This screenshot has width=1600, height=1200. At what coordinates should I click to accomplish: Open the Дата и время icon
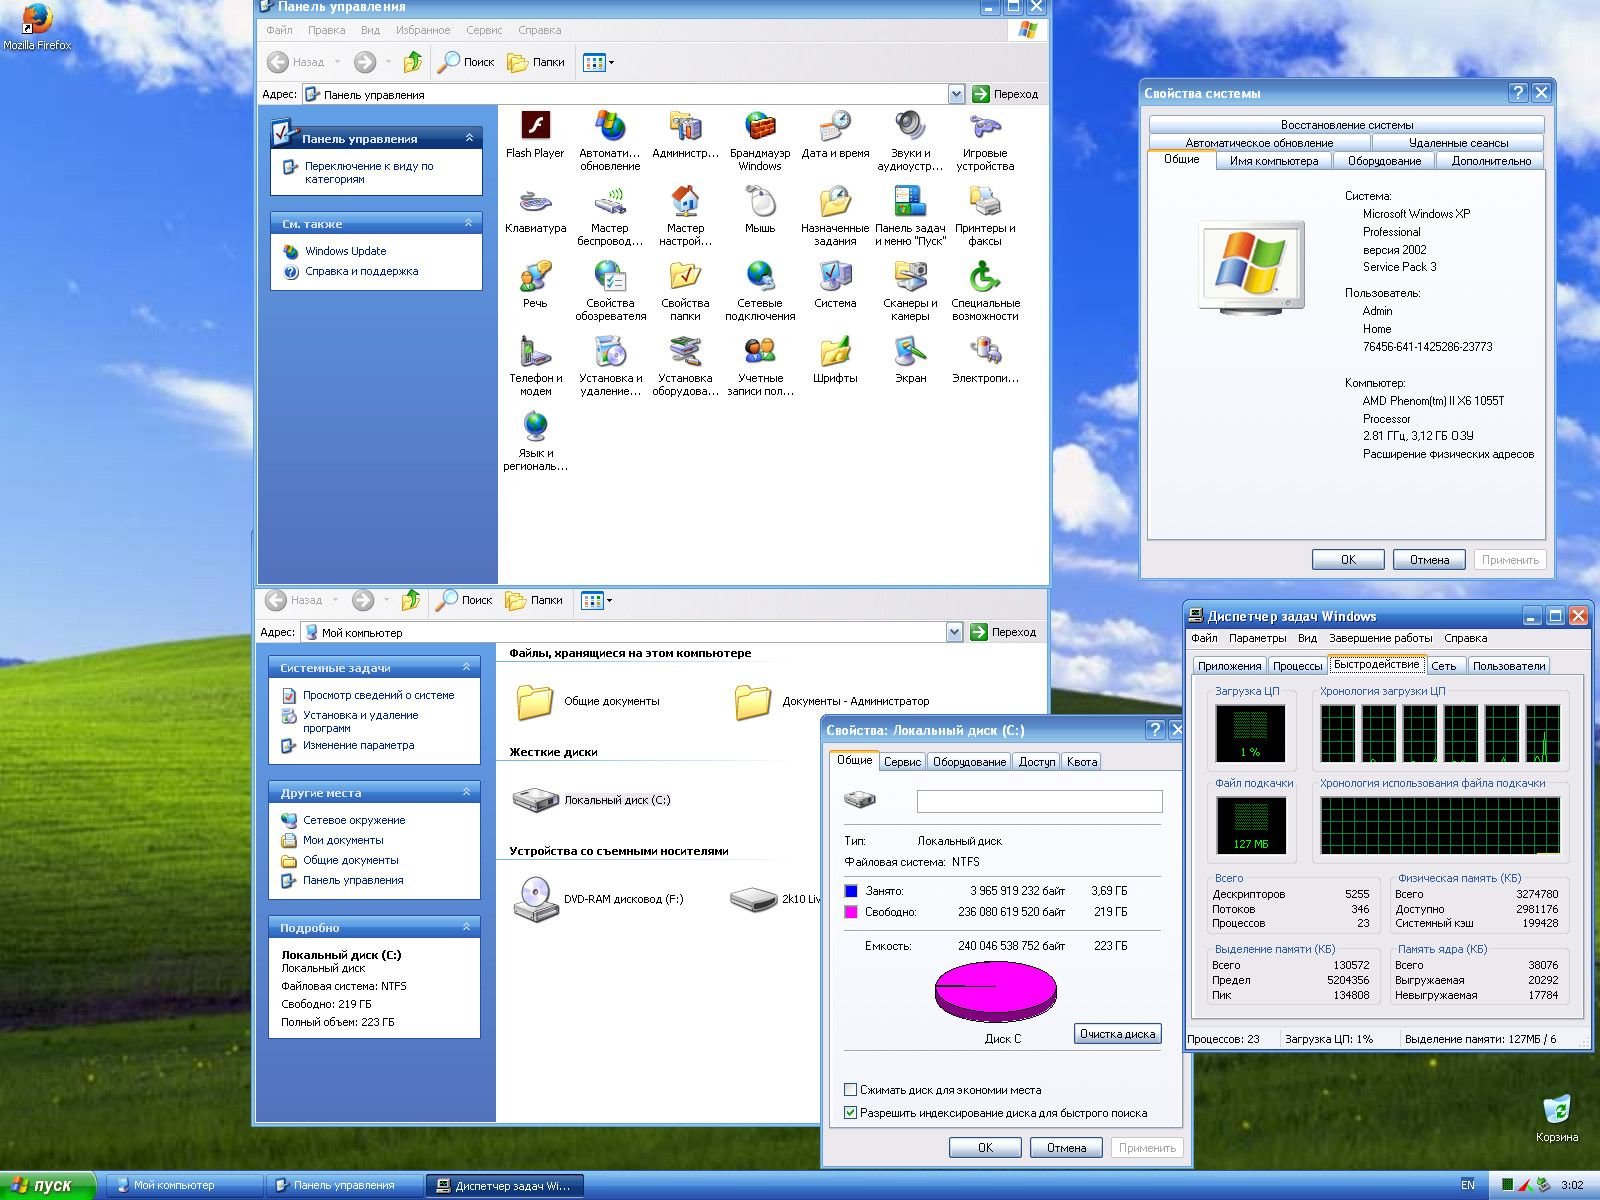coord(835,128)
